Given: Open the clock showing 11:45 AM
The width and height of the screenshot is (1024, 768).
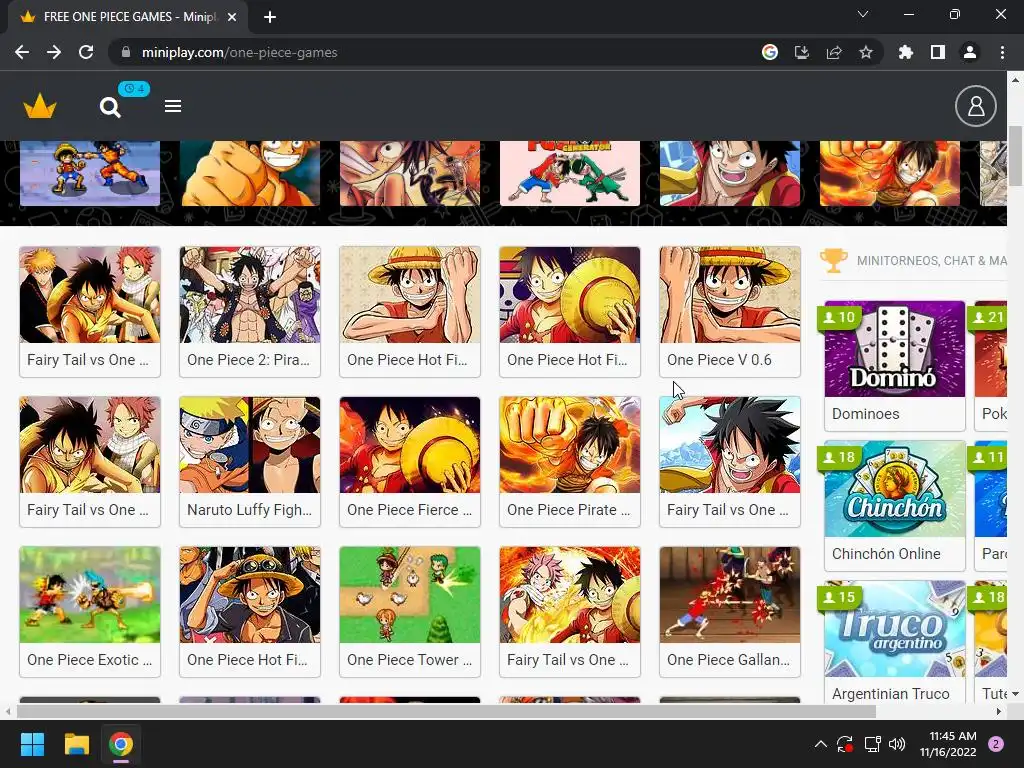Looking at the screenshot, I should pyautogui.click(x=948, y=744).
